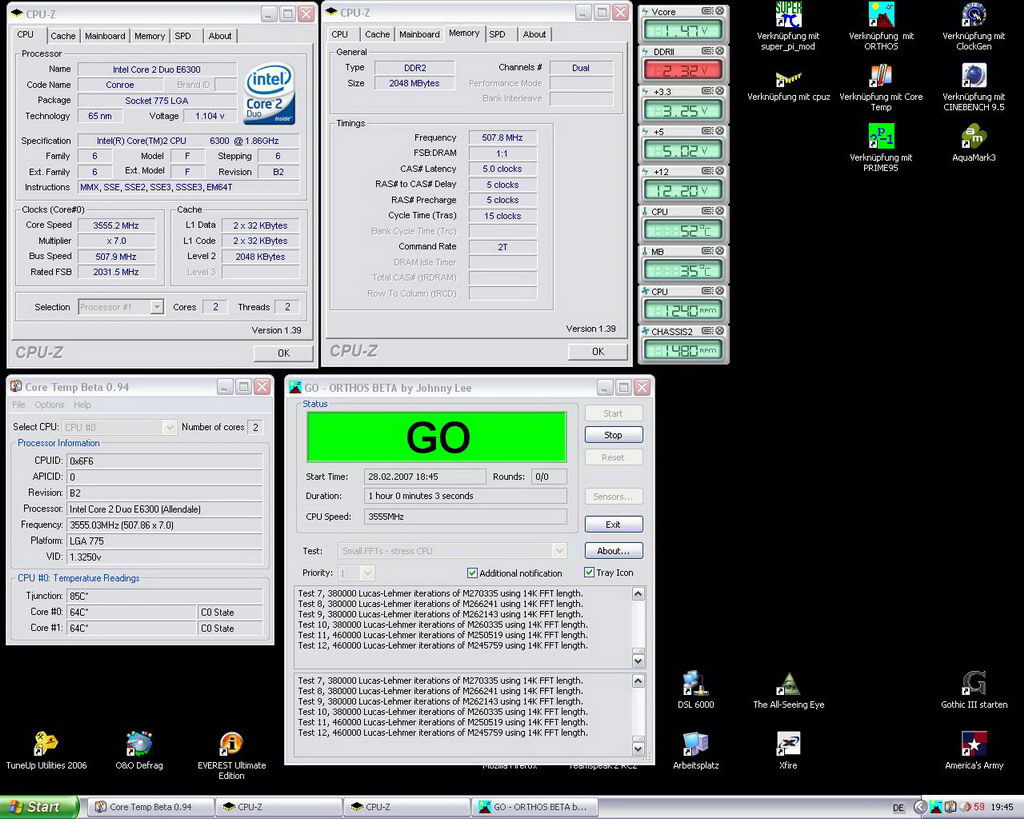Switch to the Cache tab in left CPU-Z
The image size is (1024, 819).
[63, 36]
